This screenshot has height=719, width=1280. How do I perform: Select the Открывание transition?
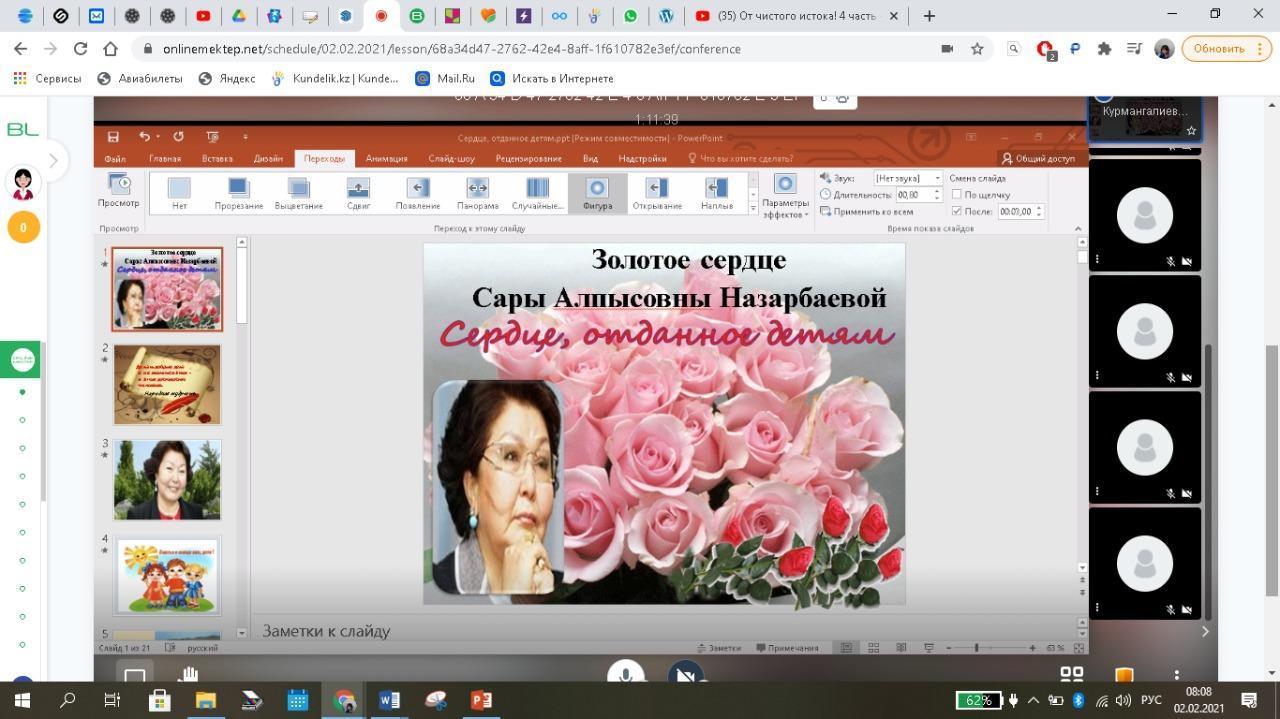[x=656, y=188]
